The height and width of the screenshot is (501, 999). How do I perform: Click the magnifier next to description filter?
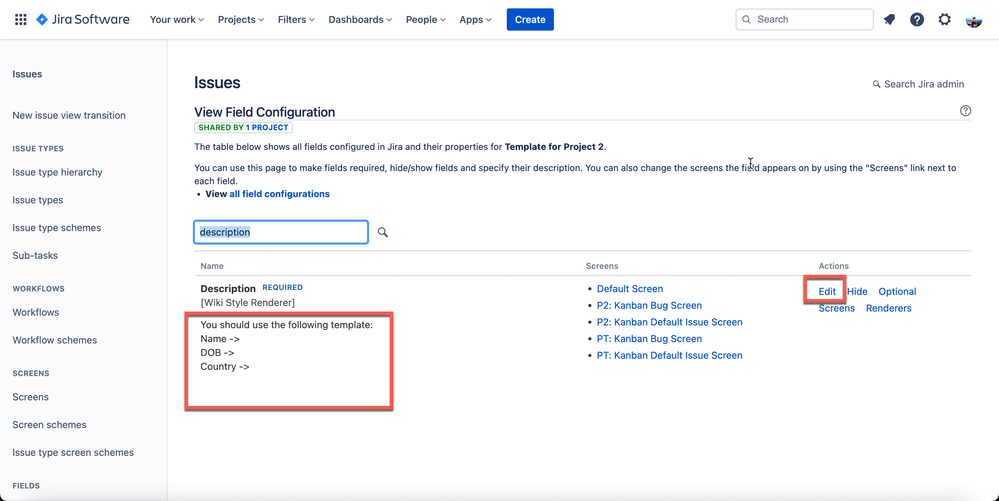[x=383, y=232]
